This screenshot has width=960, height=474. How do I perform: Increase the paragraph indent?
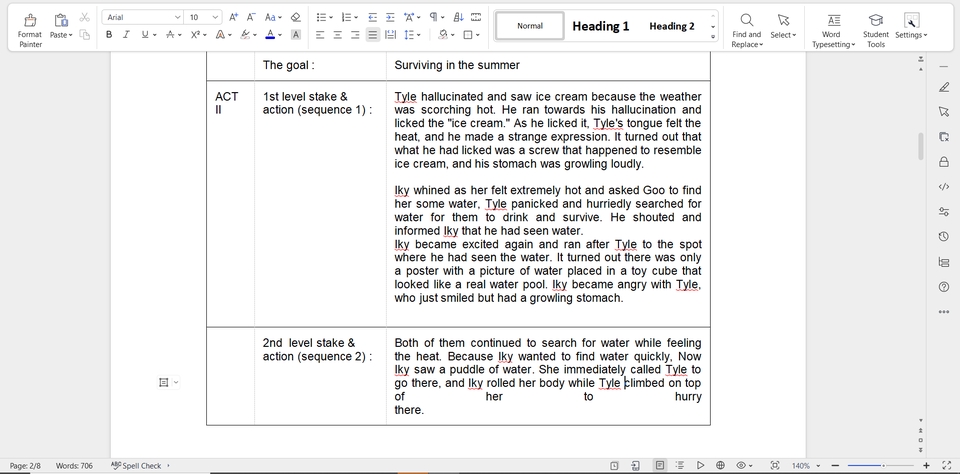click(390, 17)
